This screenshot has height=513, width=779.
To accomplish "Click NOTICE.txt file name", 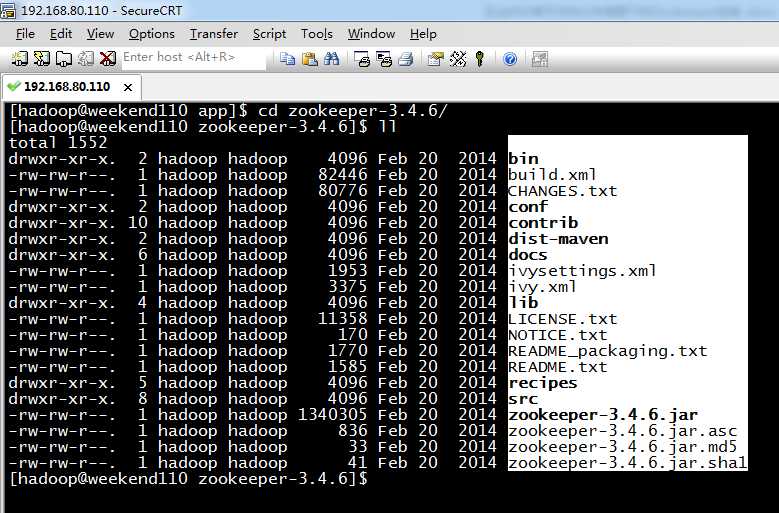I will [x=557, y=335].
